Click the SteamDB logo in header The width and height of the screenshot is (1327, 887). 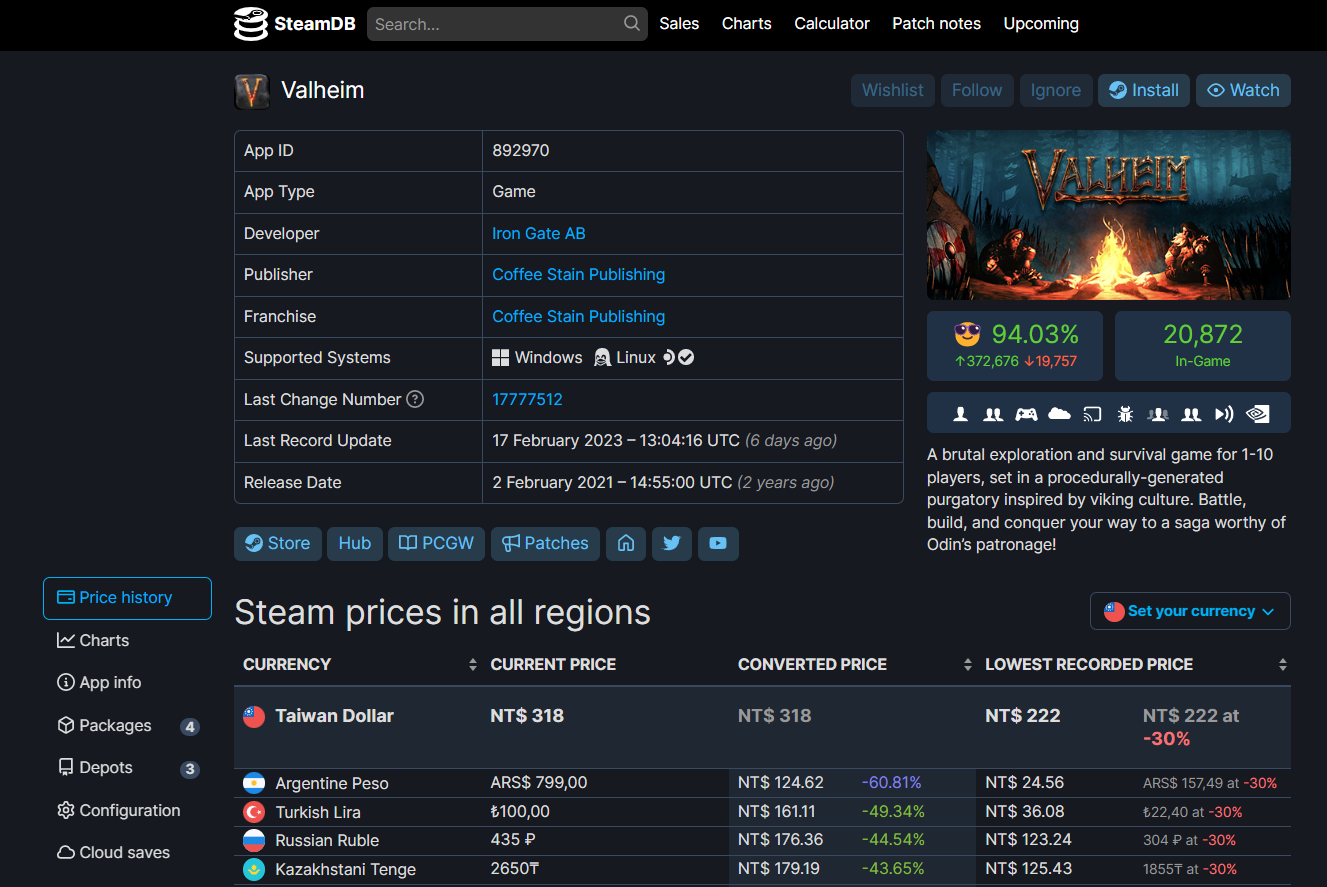coord(294,24)
